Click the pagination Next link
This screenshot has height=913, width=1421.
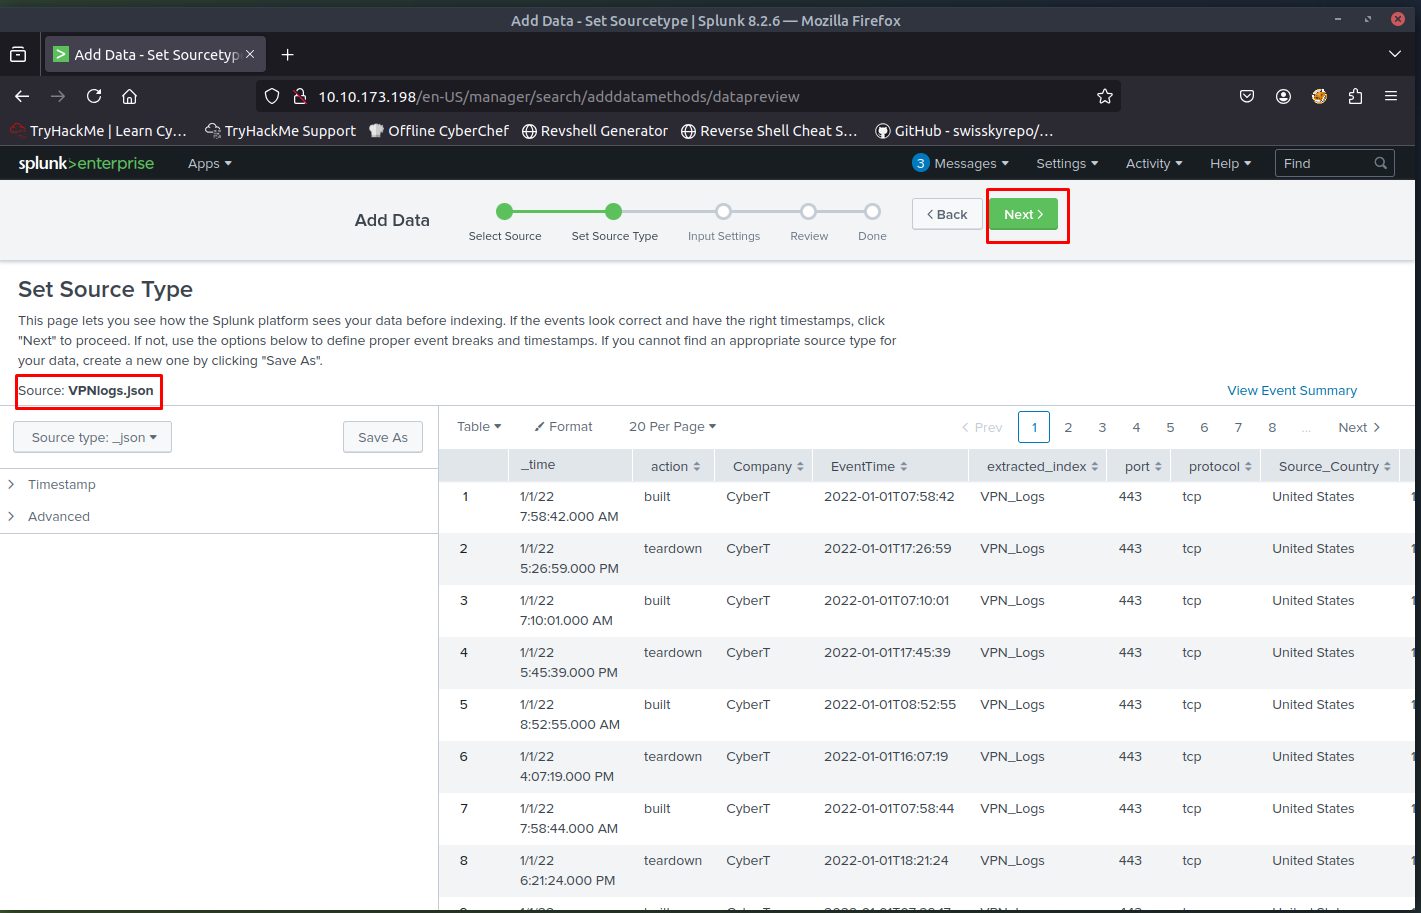tap(1359, 427)
